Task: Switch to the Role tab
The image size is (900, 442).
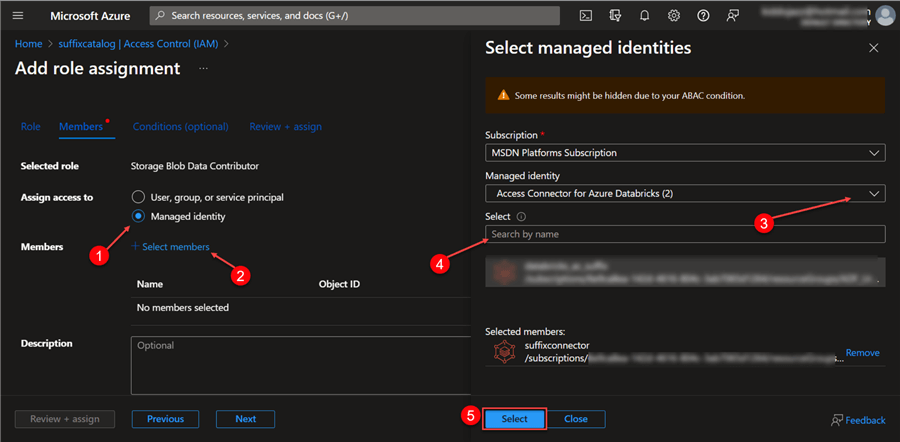Action: point(31,127)
